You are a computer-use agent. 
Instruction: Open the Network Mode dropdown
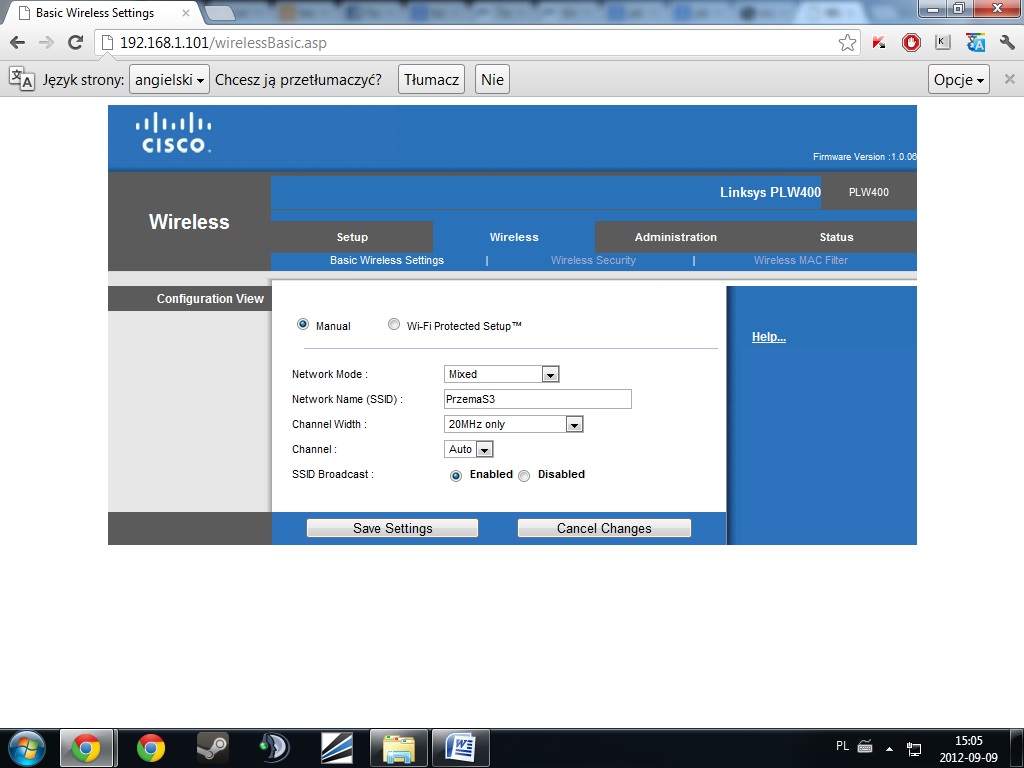502,374
